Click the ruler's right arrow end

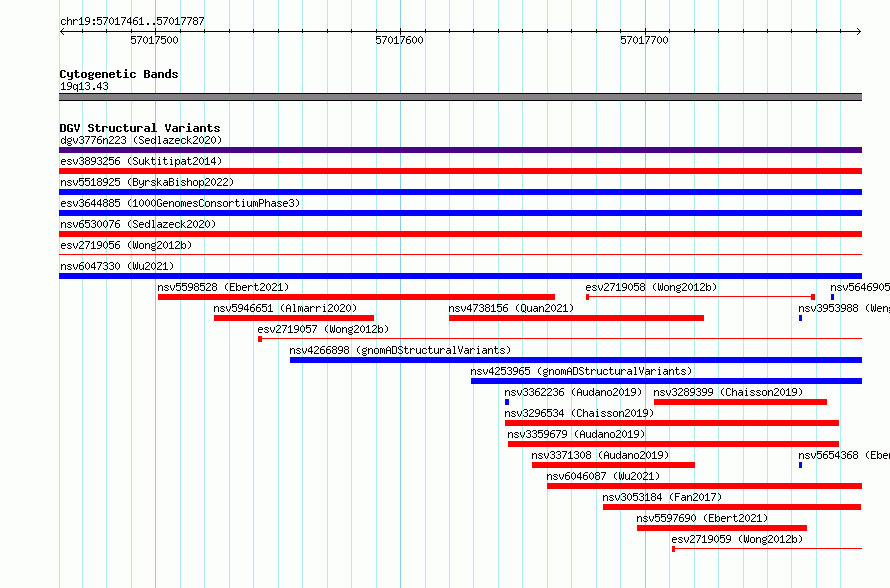pos(859,31)
